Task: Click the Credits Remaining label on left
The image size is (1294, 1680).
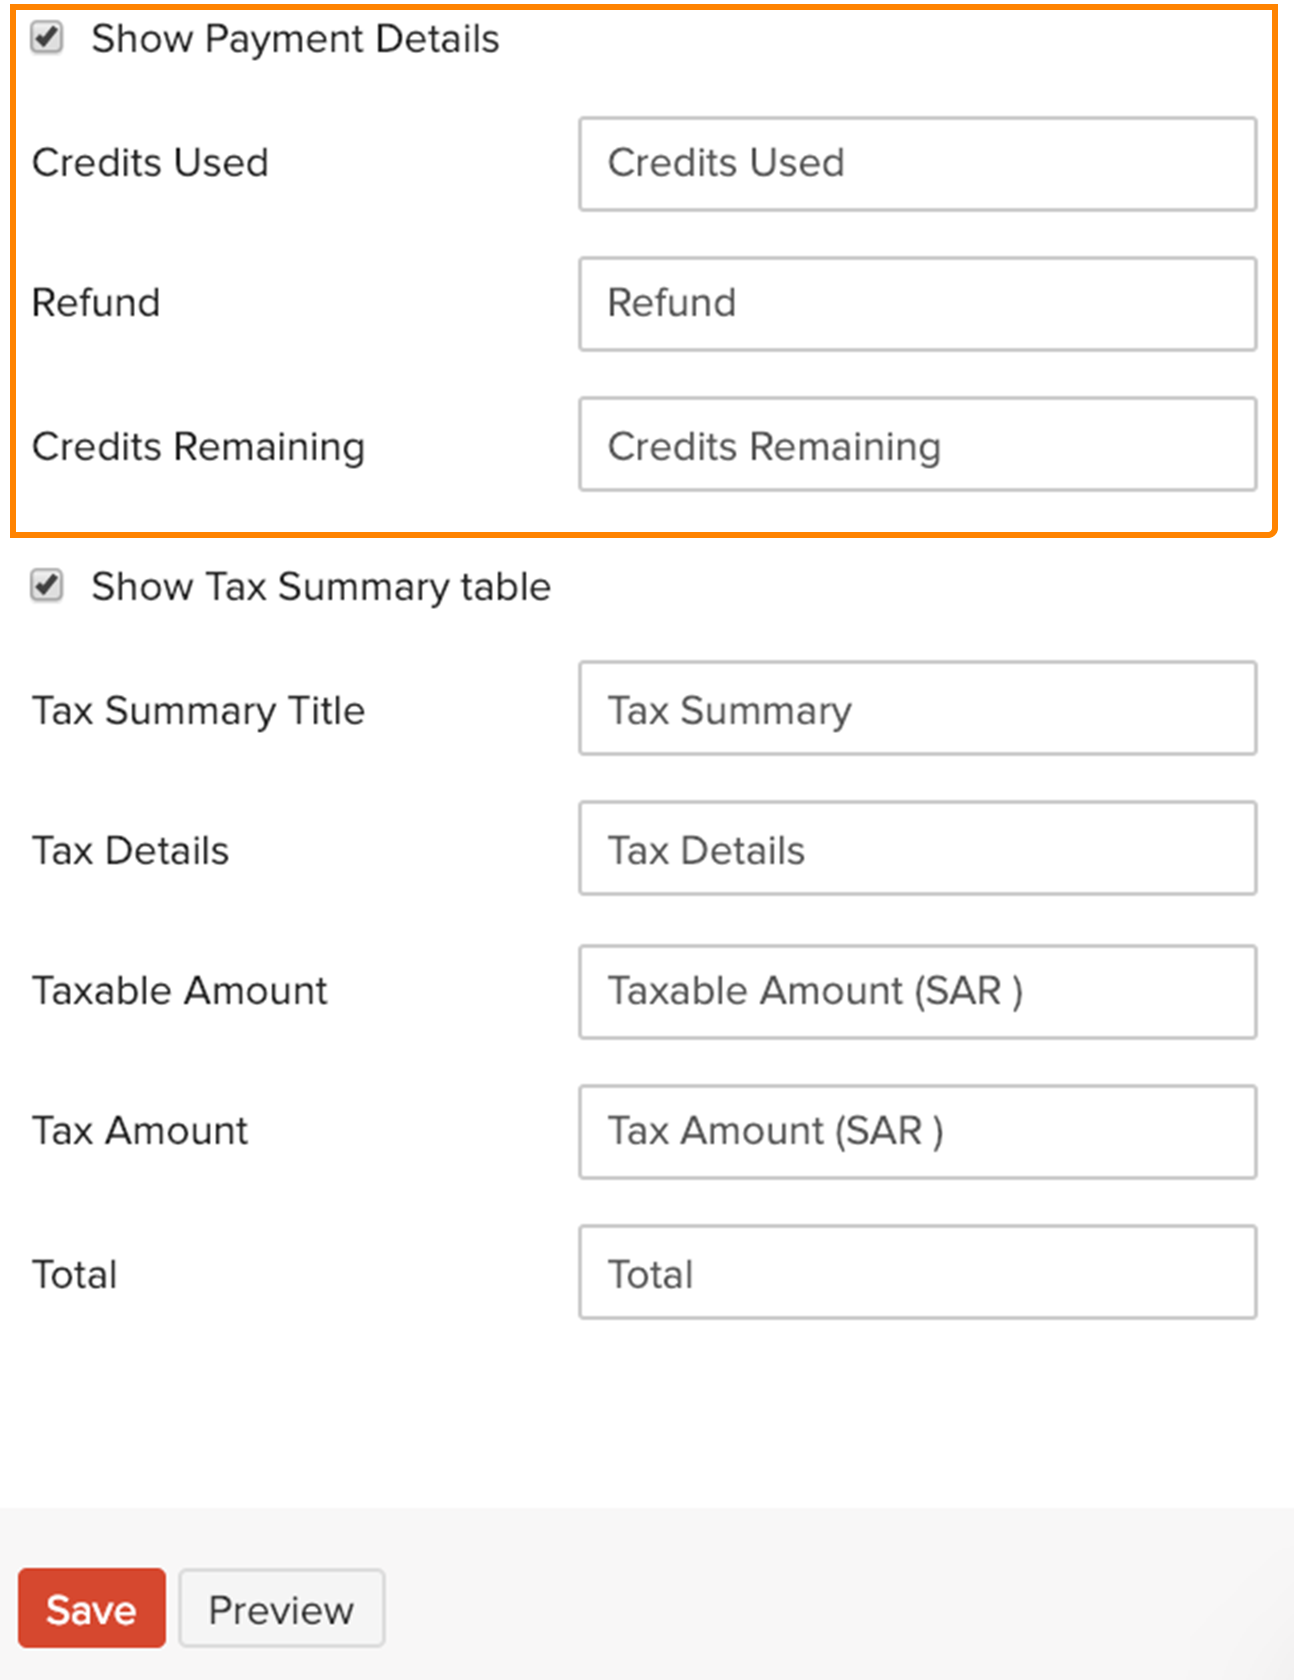Action: (x=198, y=447)
